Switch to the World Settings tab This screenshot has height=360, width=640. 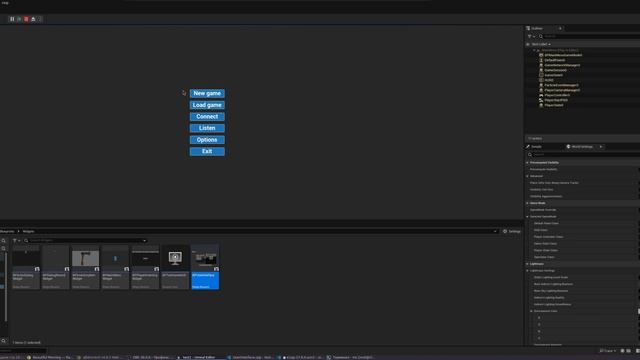(x=582, y=147)
